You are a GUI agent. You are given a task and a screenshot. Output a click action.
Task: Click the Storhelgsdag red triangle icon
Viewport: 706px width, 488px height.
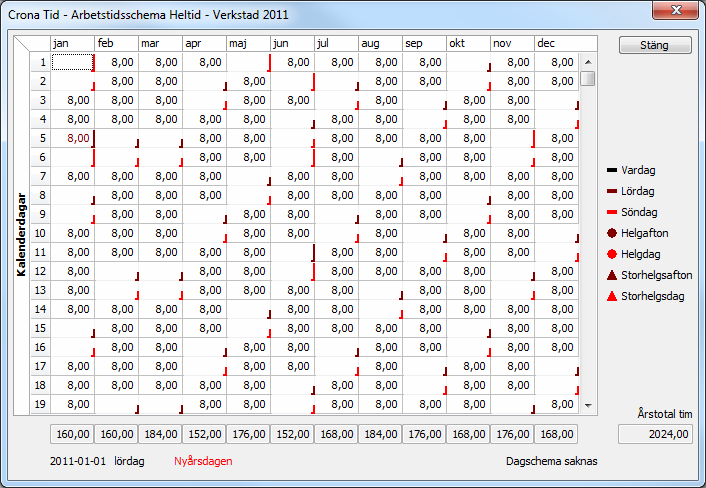coord(611,296)
